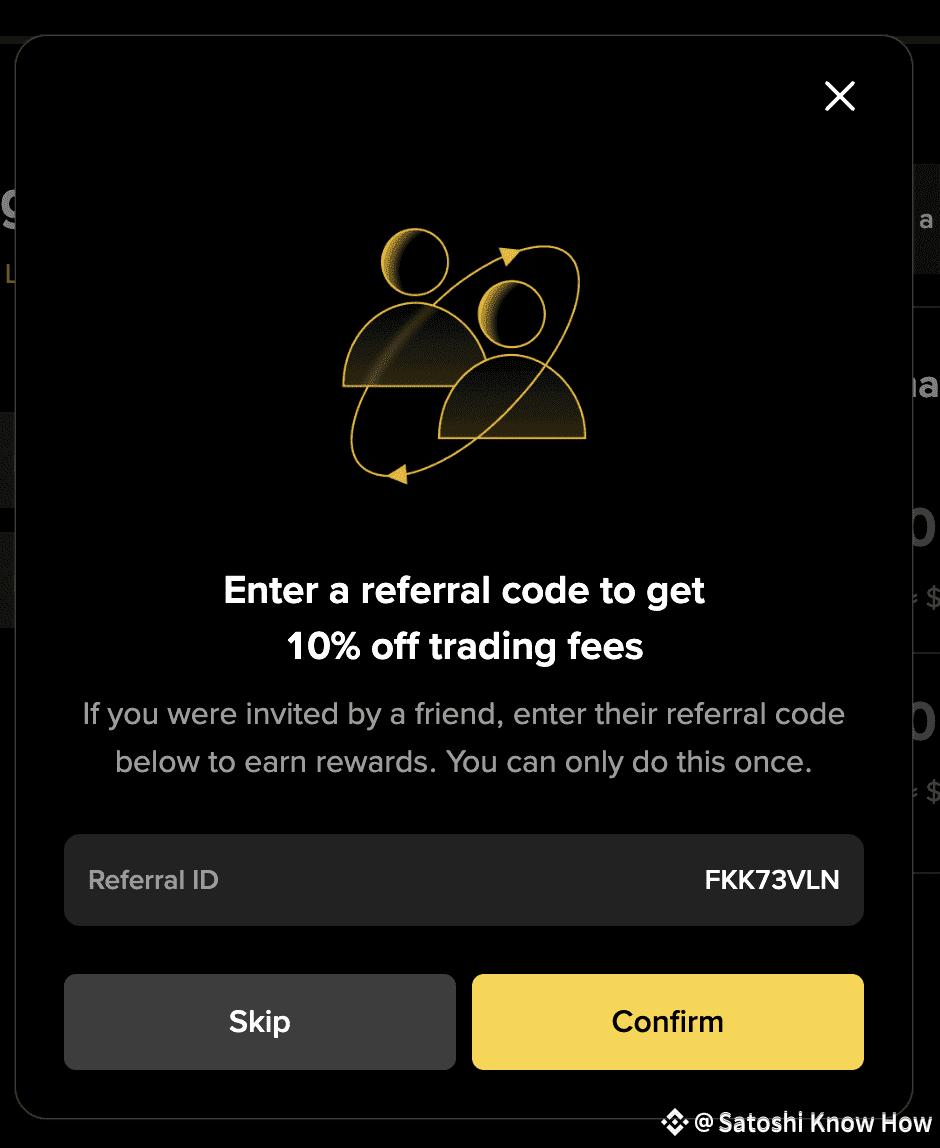
Task: Skip entering a referral code
Action: (260, 1021)
